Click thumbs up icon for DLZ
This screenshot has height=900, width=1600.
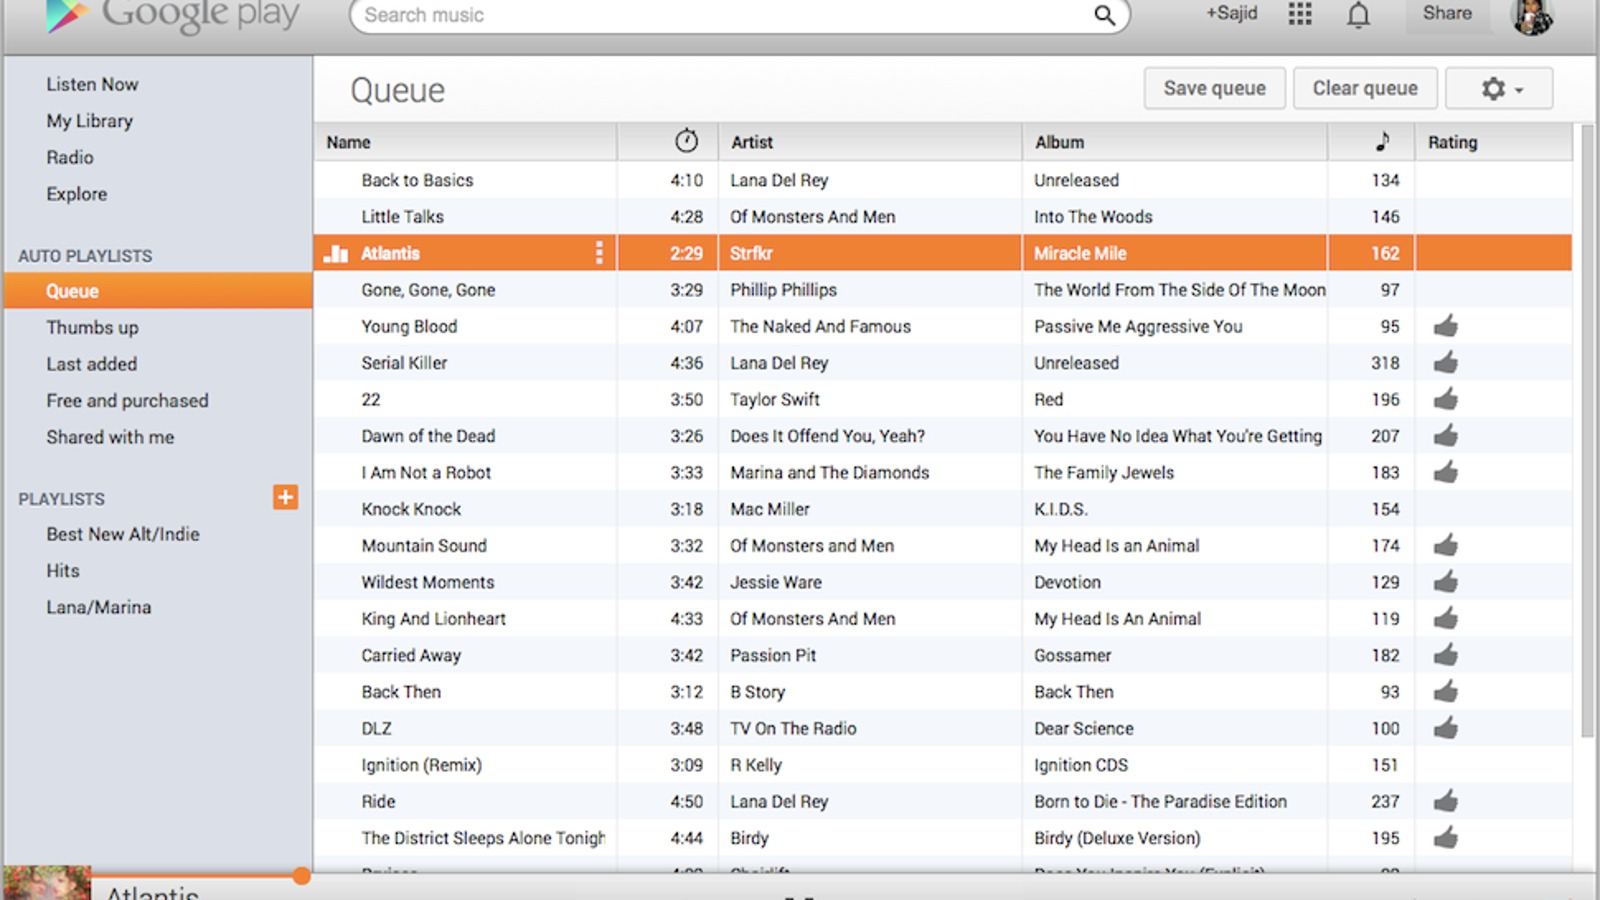tap(1445, 728)
